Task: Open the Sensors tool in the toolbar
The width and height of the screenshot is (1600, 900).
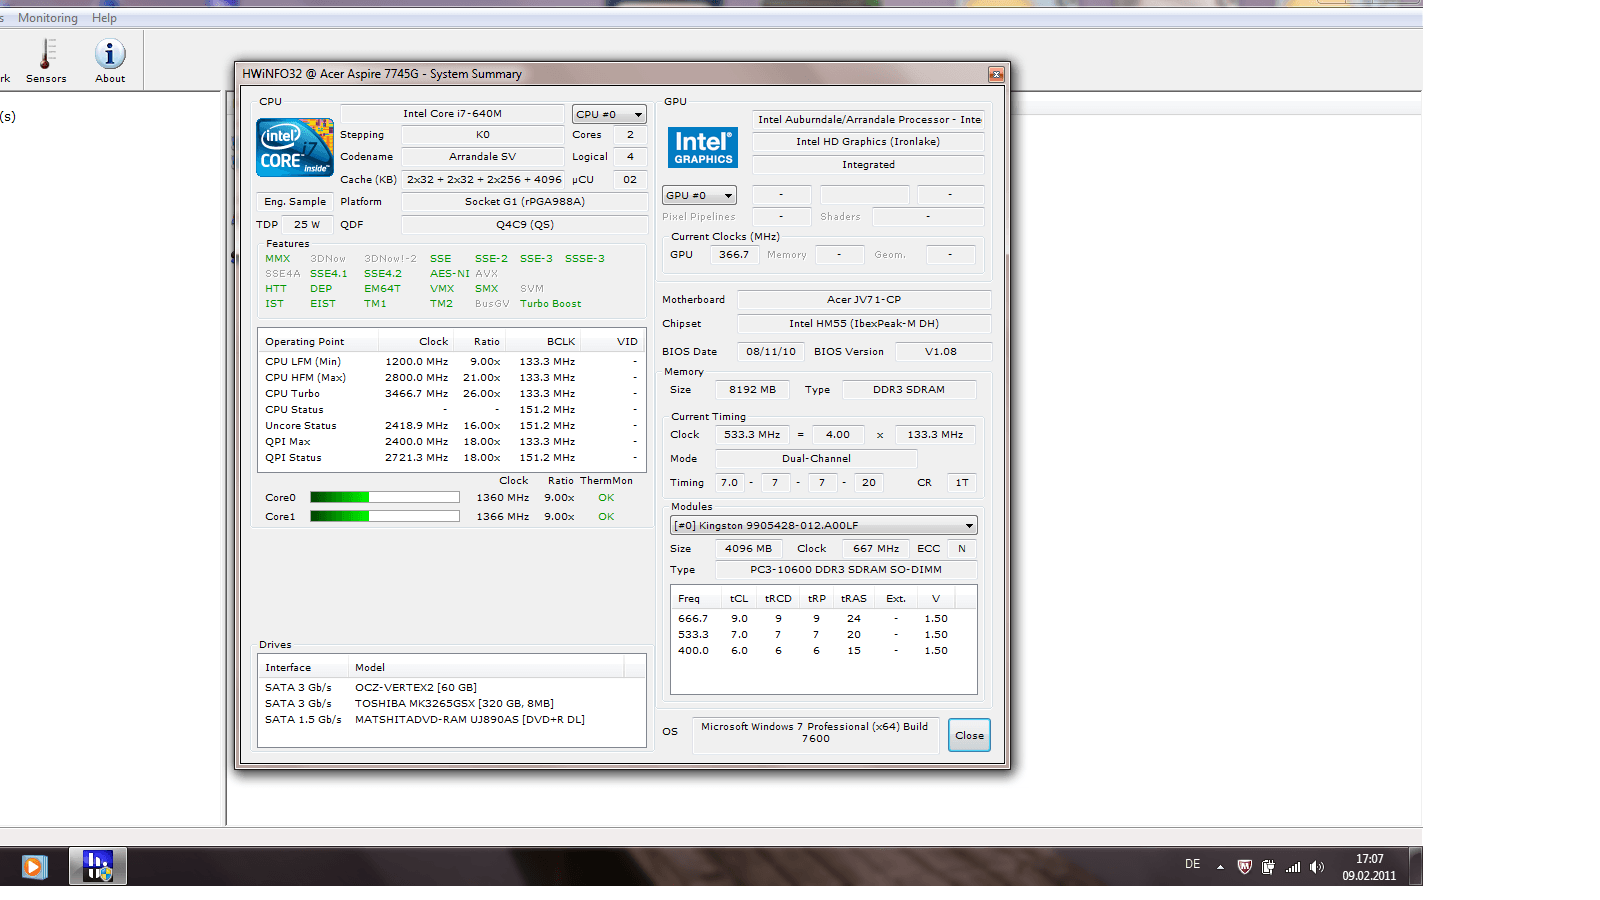Action: click(x=46, y=60)
